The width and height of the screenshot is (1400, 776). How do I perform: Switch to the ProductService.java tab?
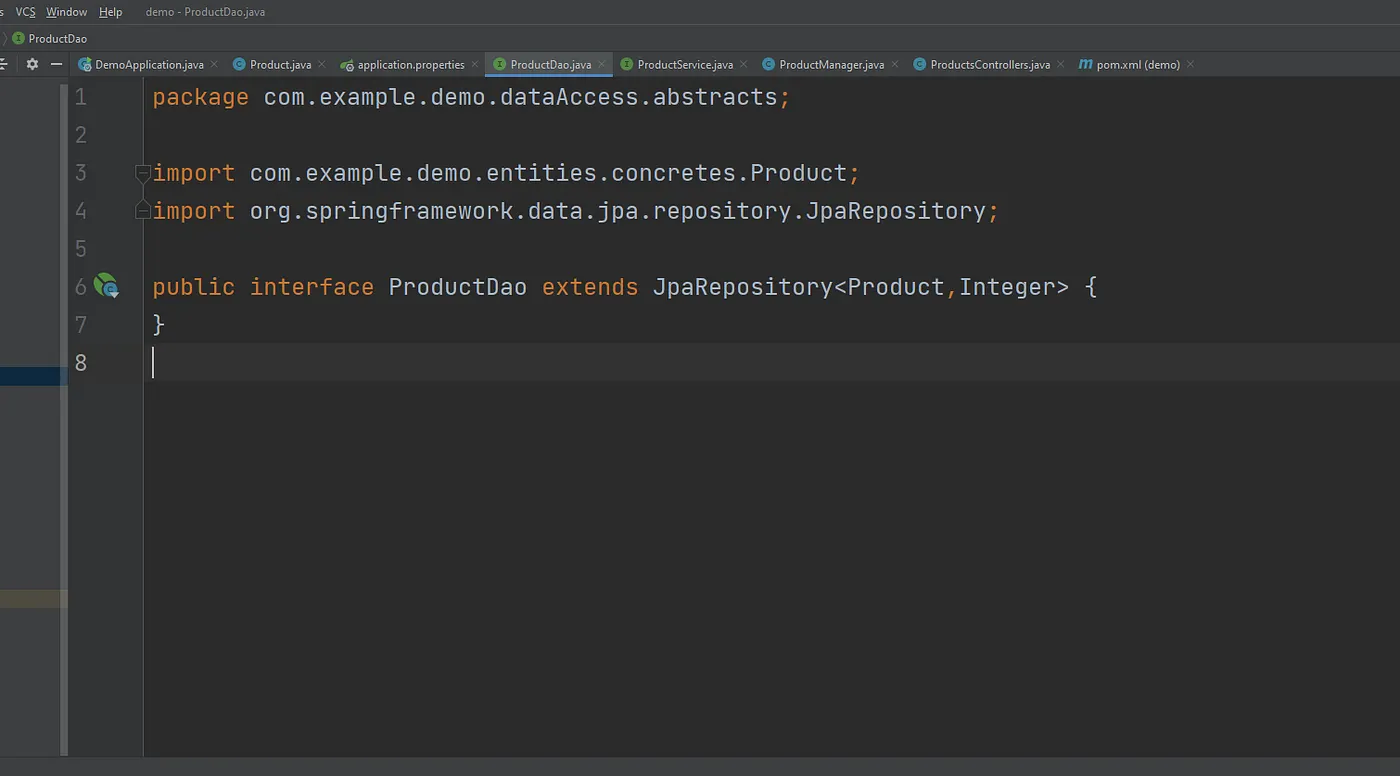point(685,65)
